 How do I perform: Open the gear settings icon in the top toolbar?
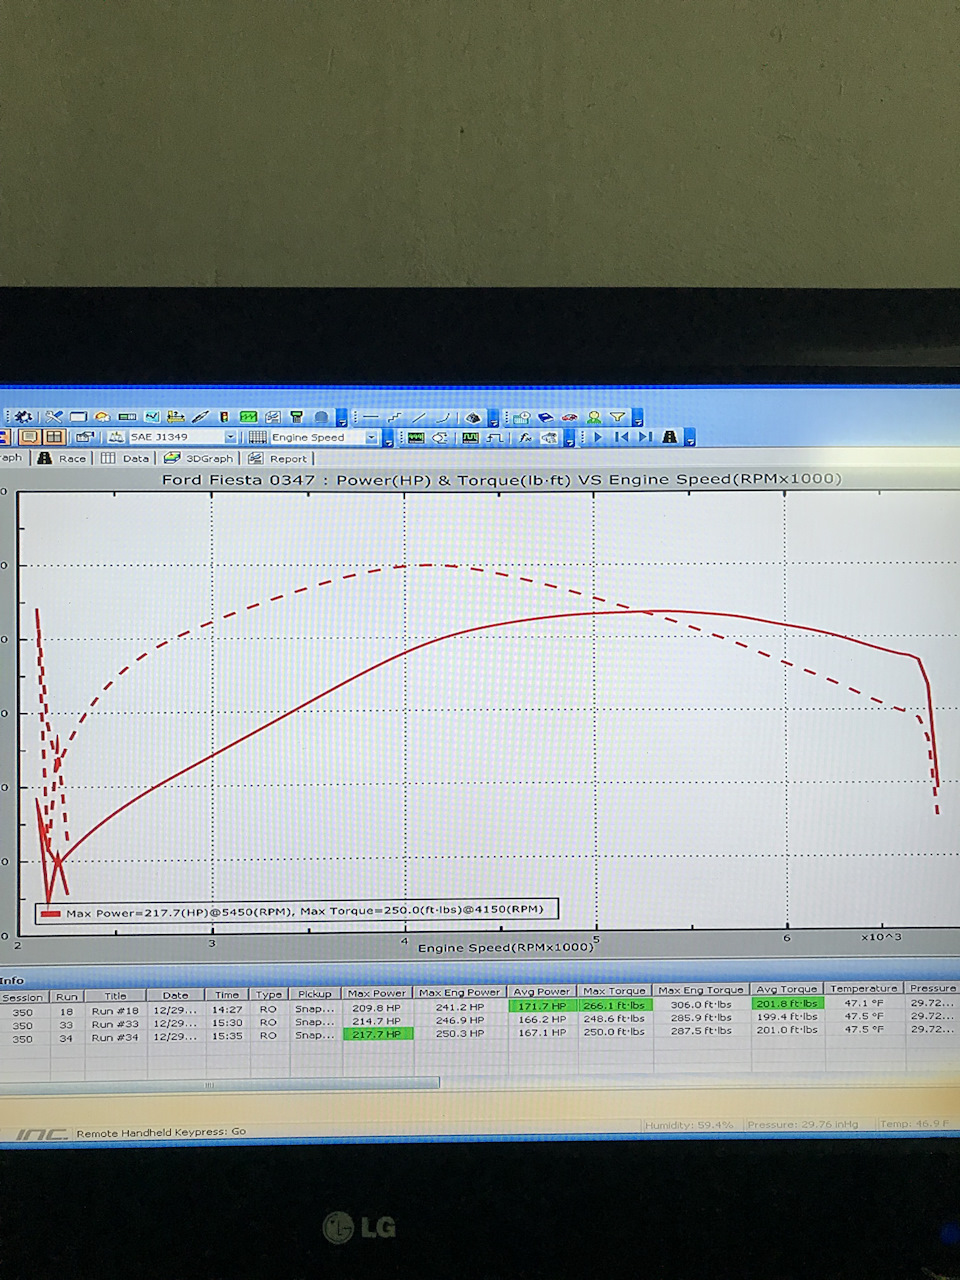[22, 417]
